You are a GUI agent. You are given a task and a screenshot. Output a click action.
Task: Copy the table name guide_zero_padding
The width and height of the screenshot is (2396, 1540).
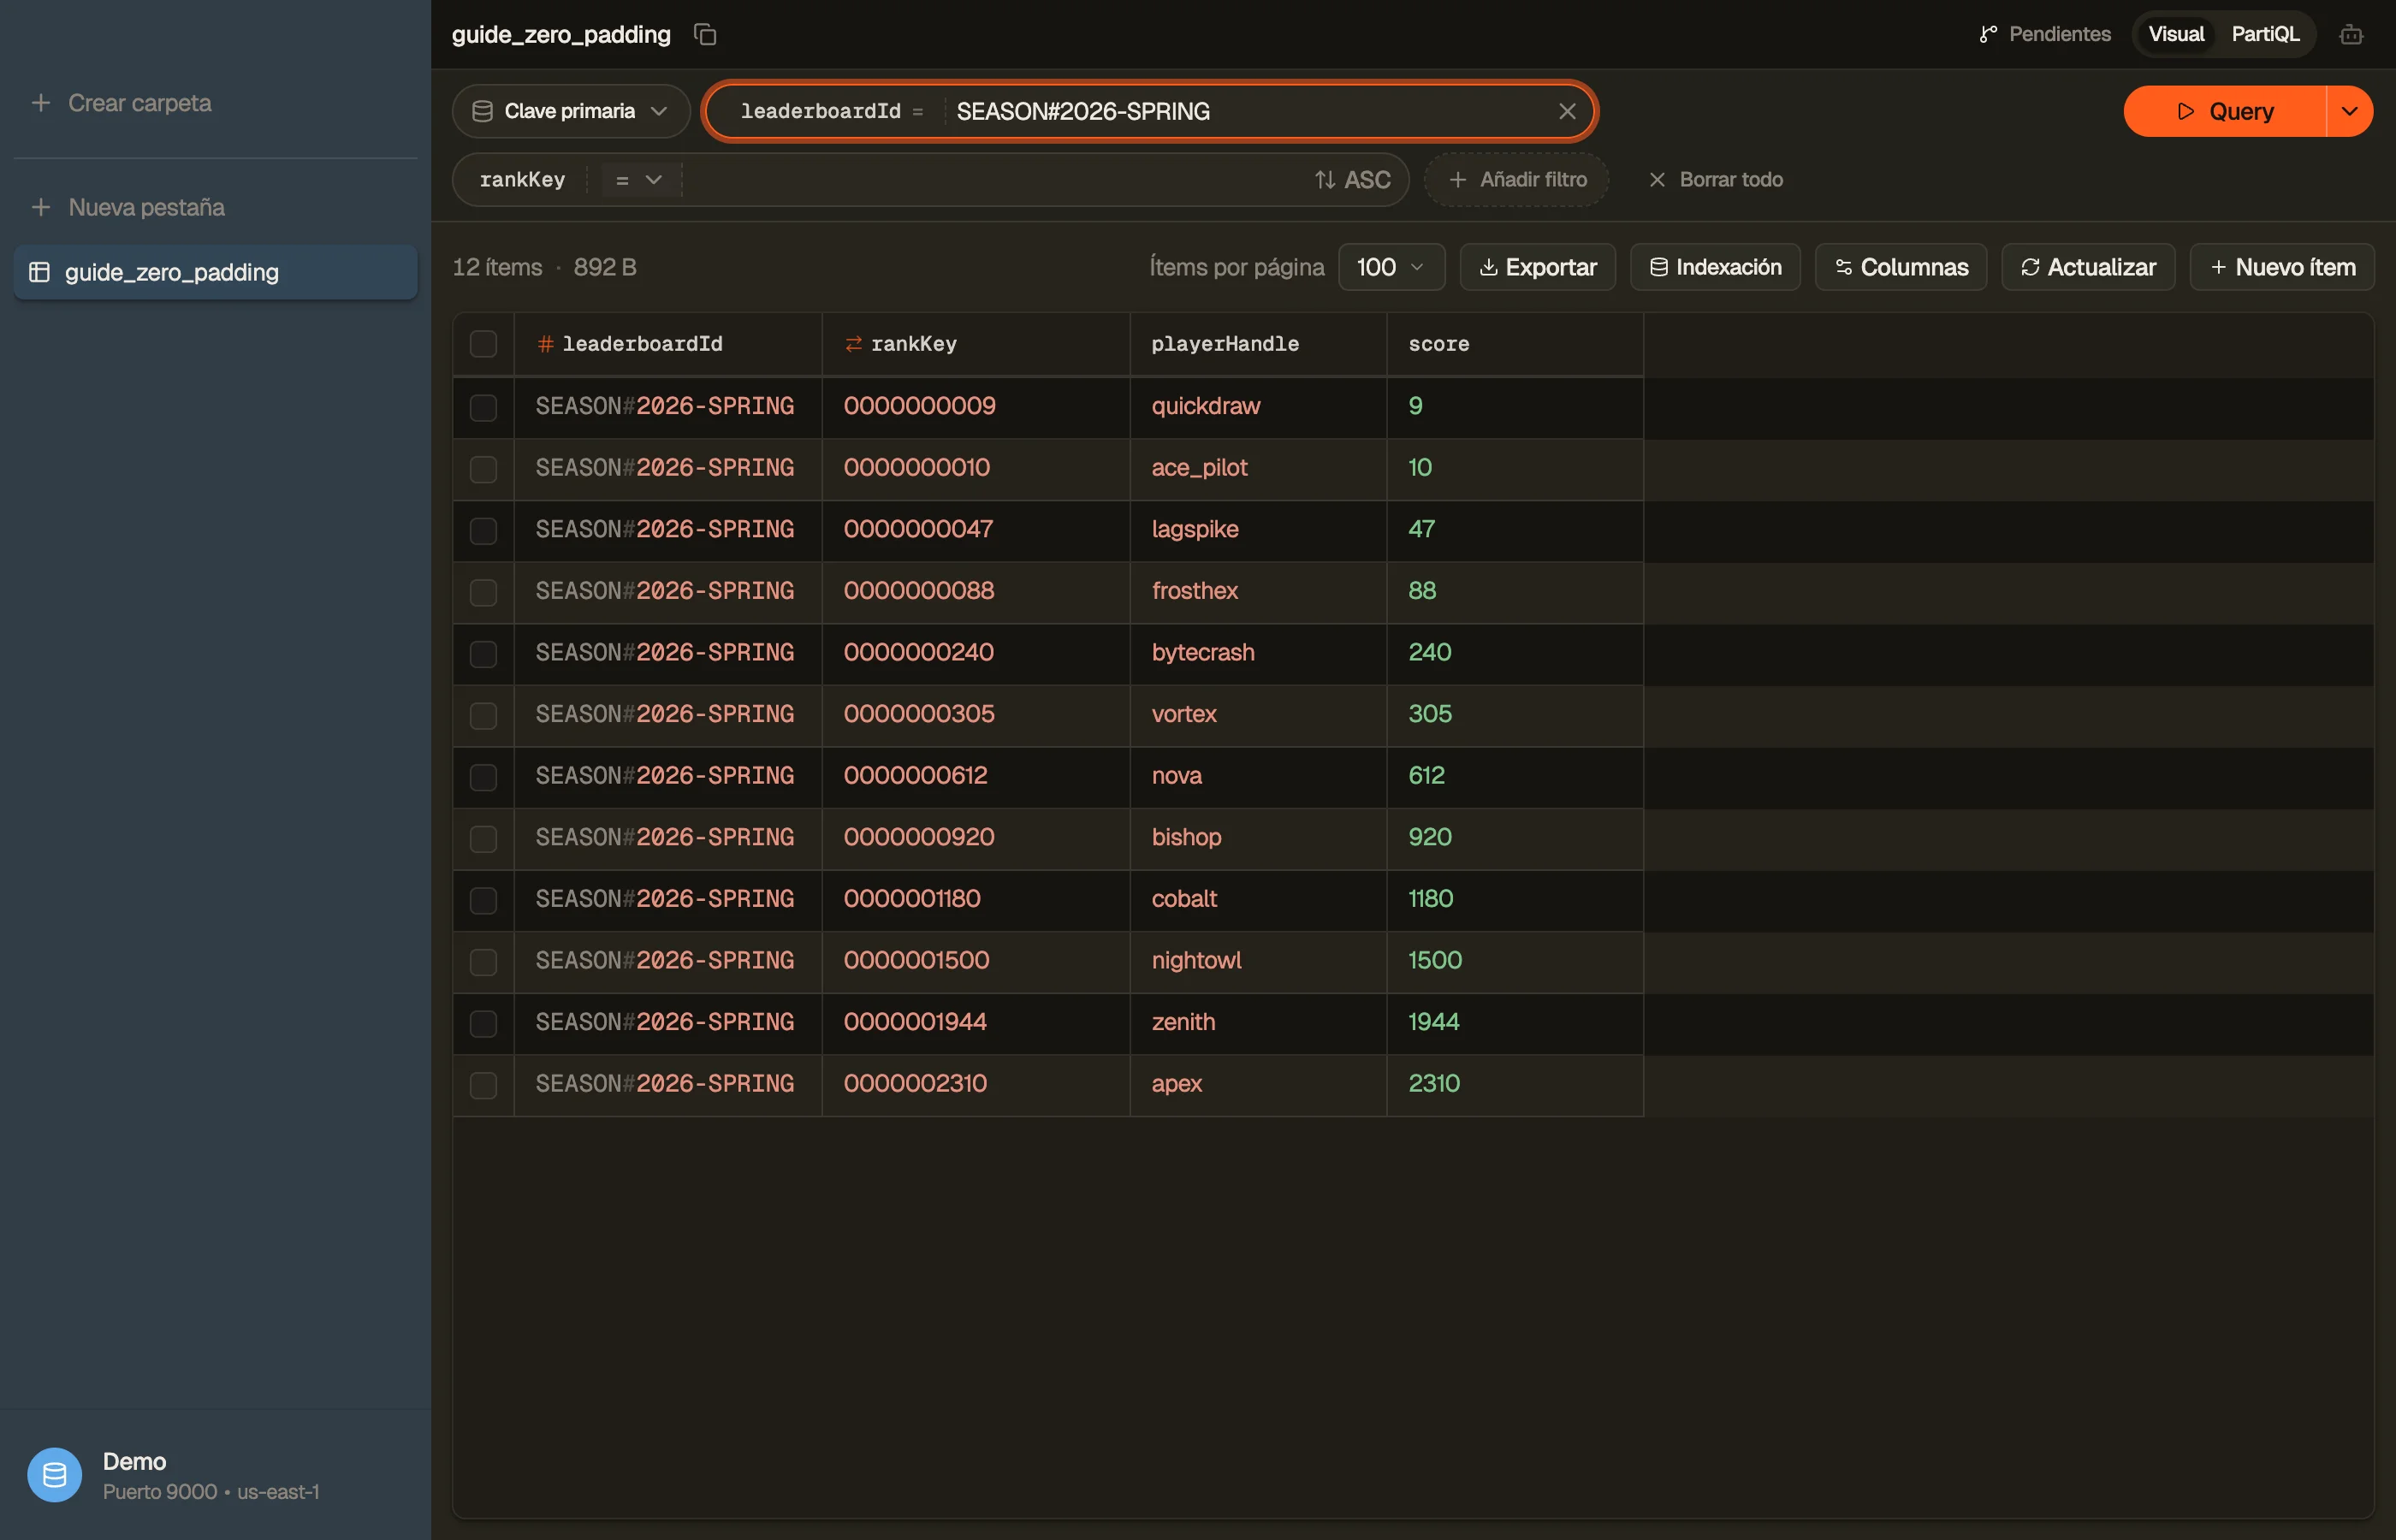705,34
